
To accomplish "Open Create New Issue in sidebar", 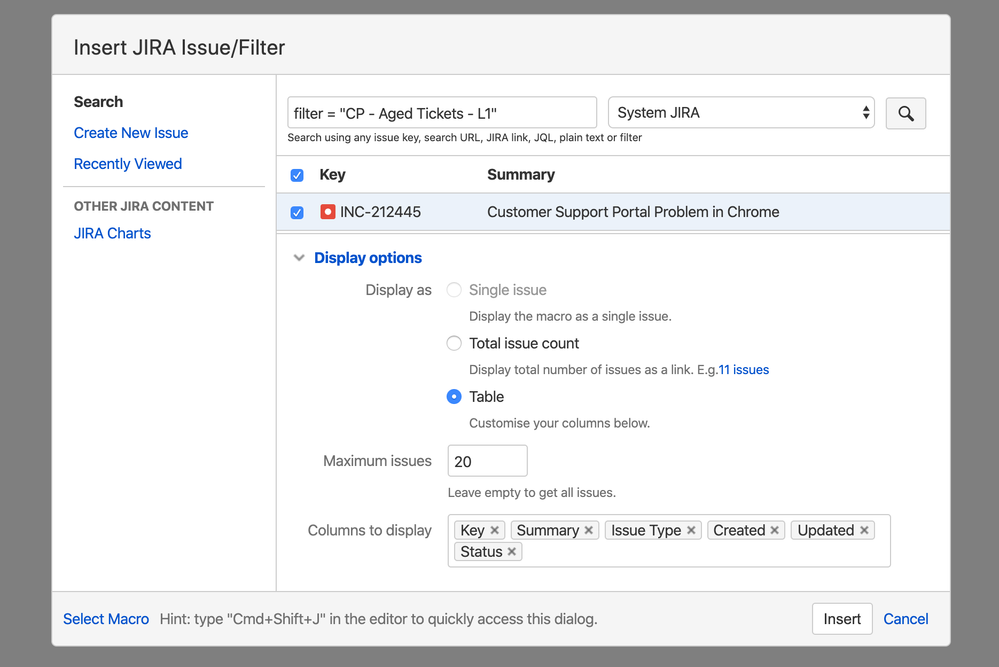I will point(131,133).
